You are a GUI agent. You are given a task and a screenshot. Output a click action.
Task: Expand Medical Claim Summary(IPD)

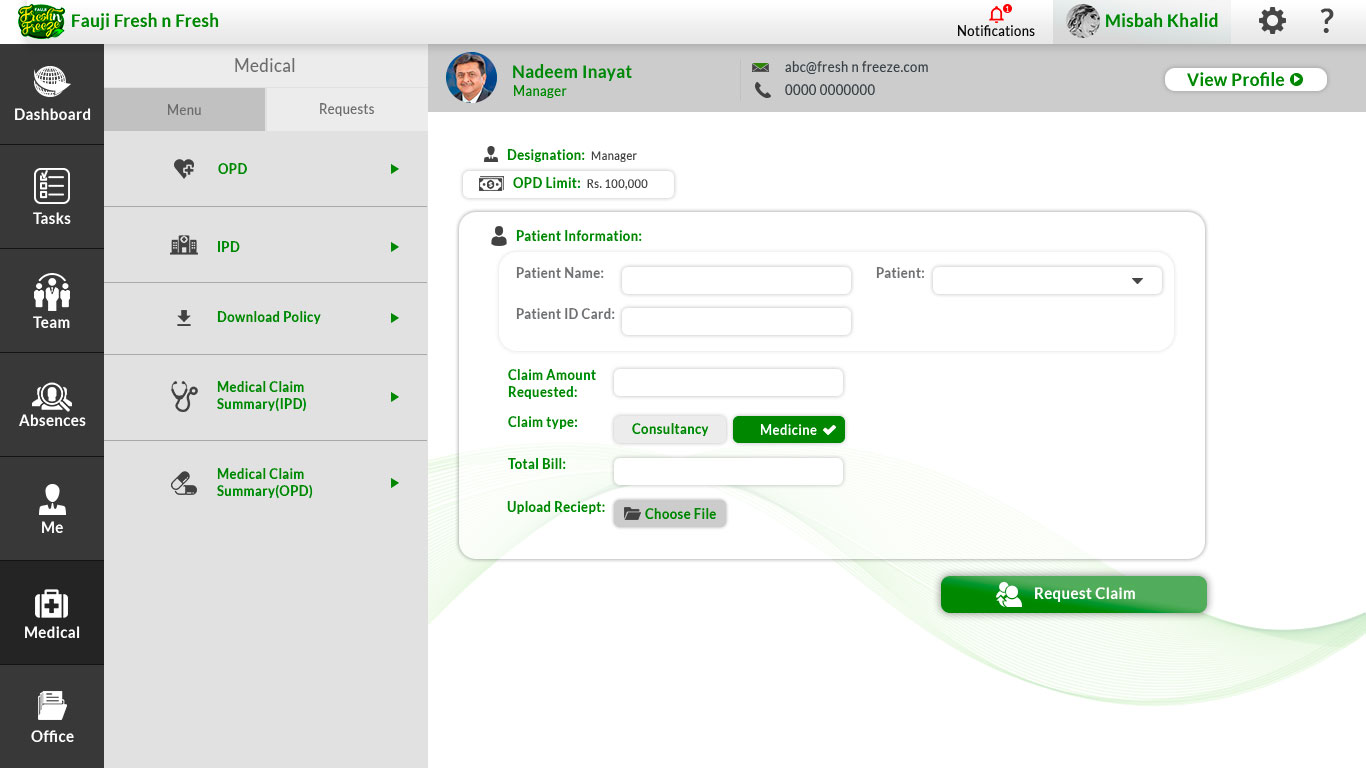(x=395, y=397)
